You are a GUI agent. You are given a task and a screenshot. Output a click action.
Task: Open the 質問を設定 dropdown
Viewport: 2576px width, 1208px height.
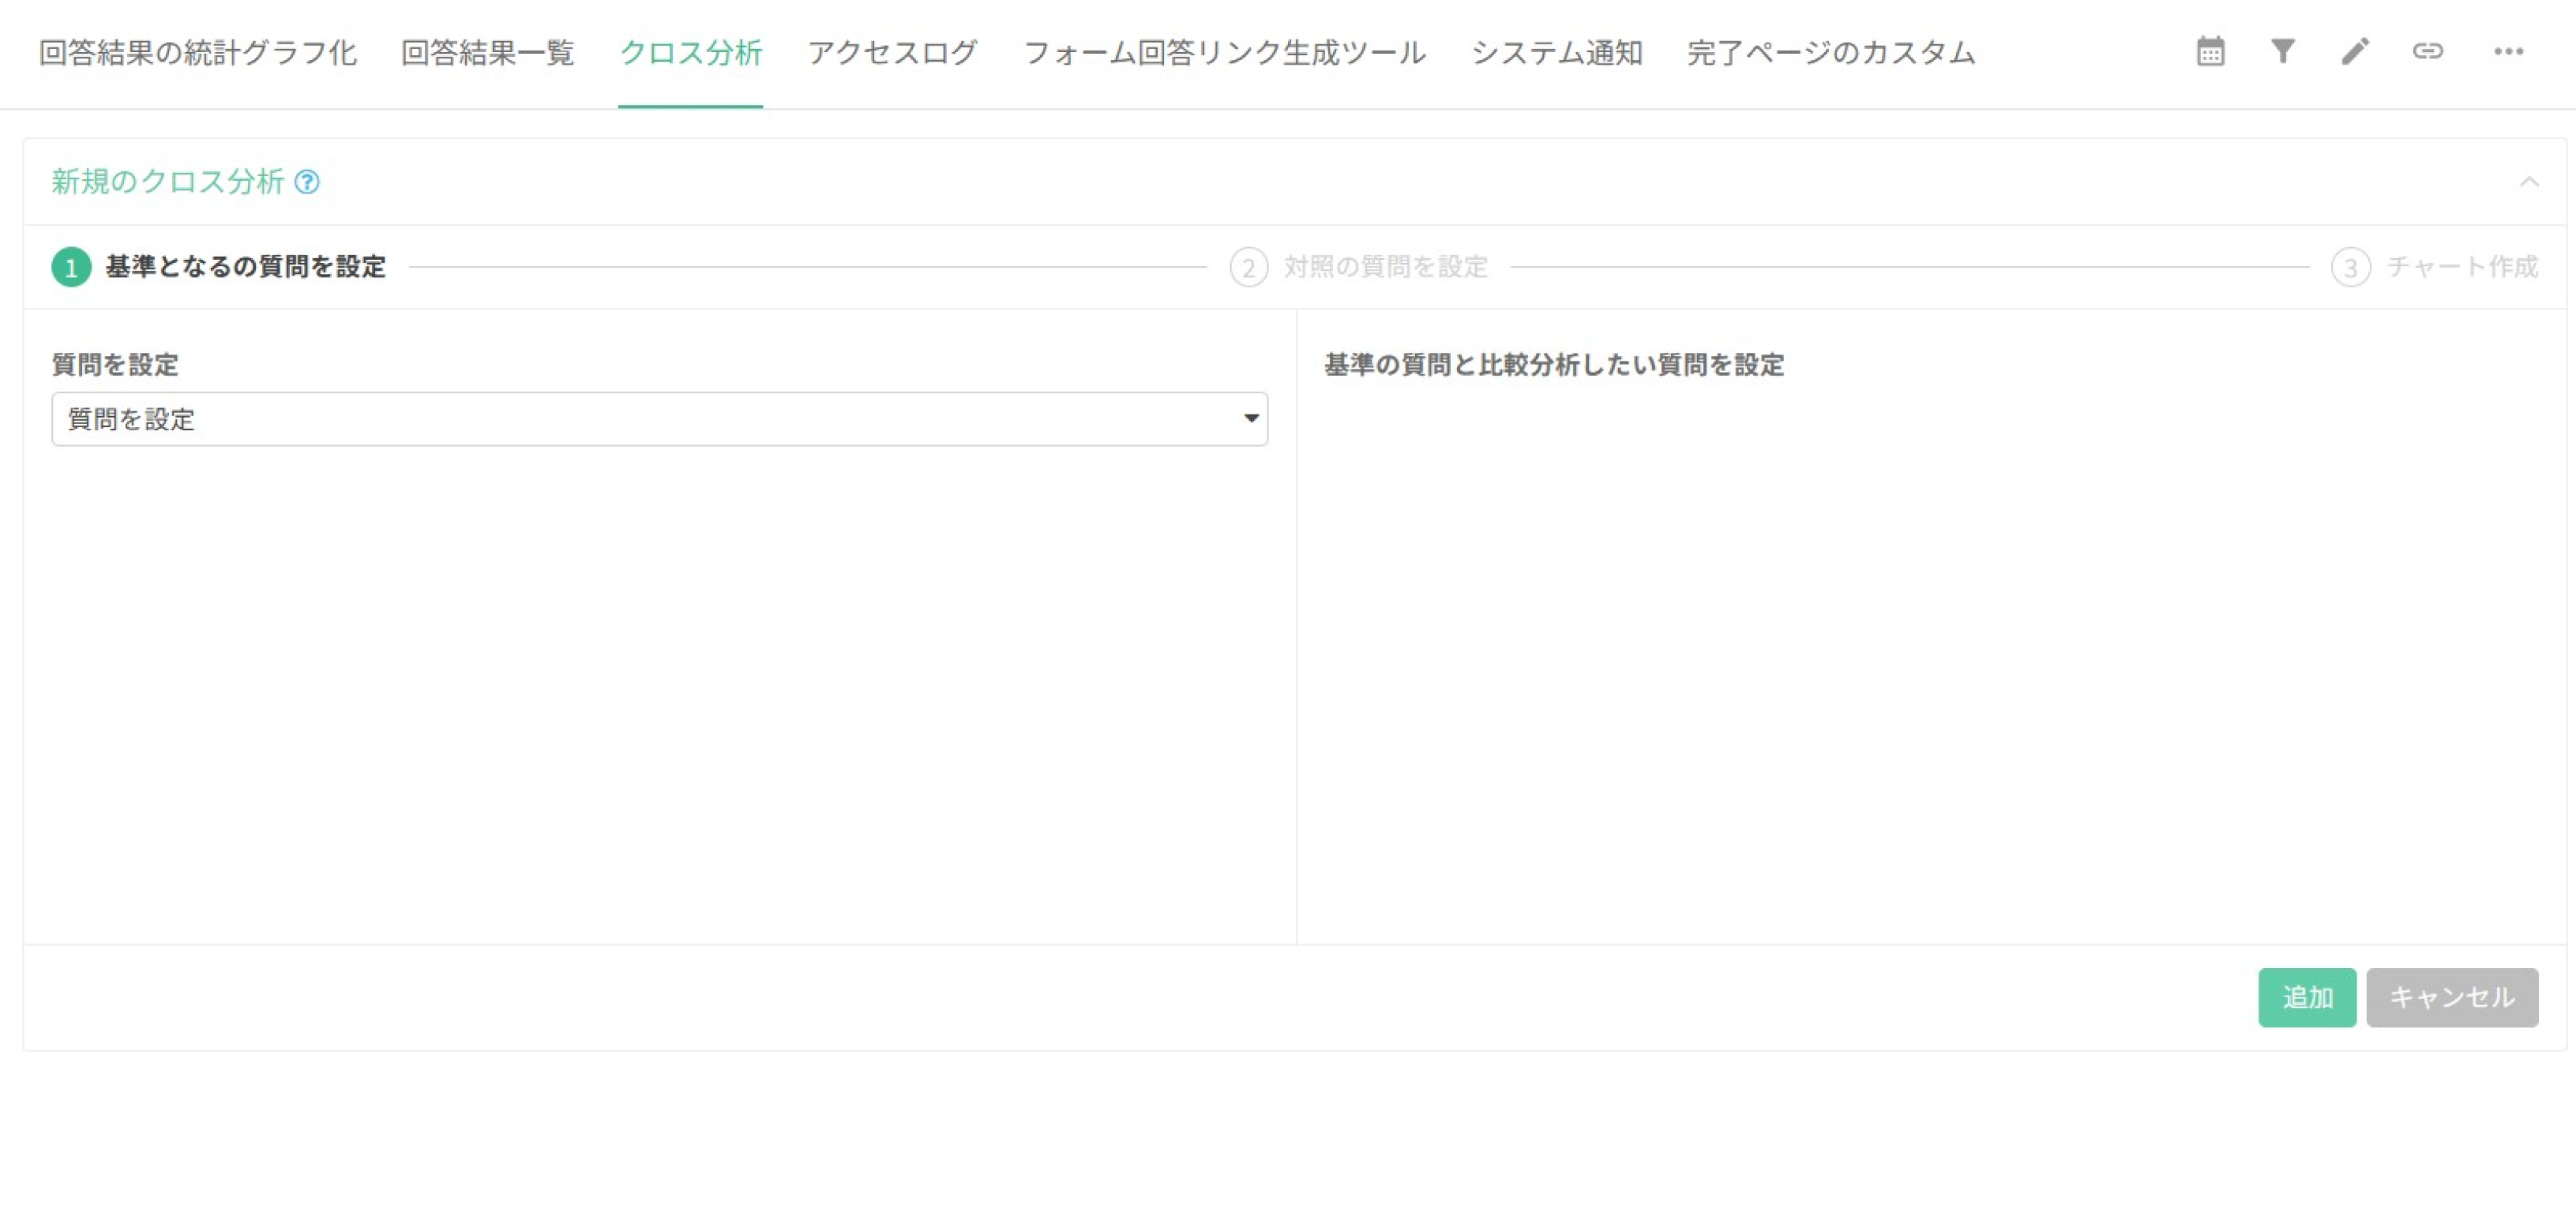pos(660,418)
